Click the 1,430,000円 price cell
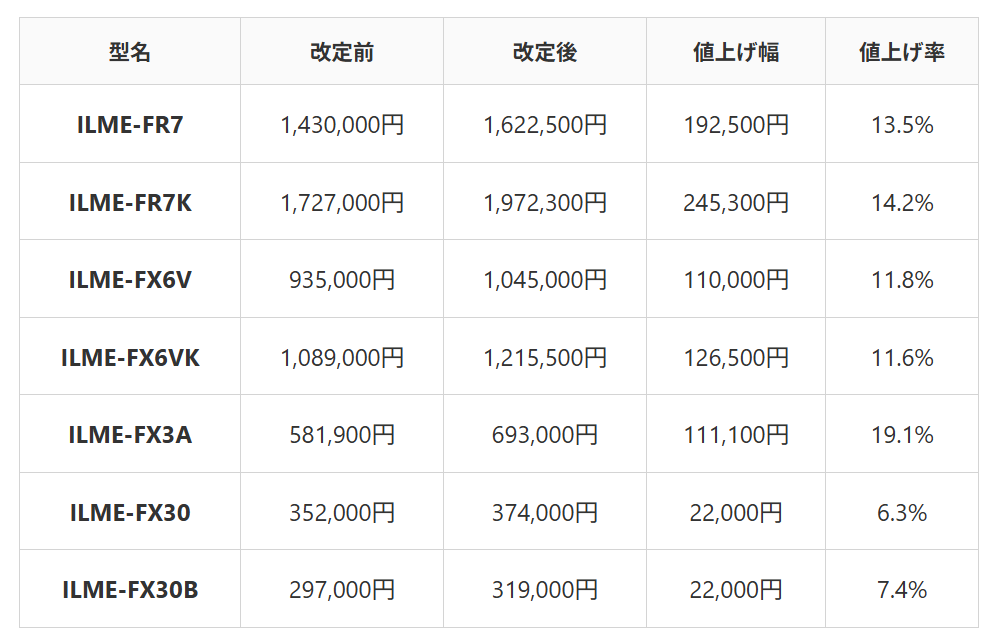Screen dimensions: 998x643 tap(342, 124)
